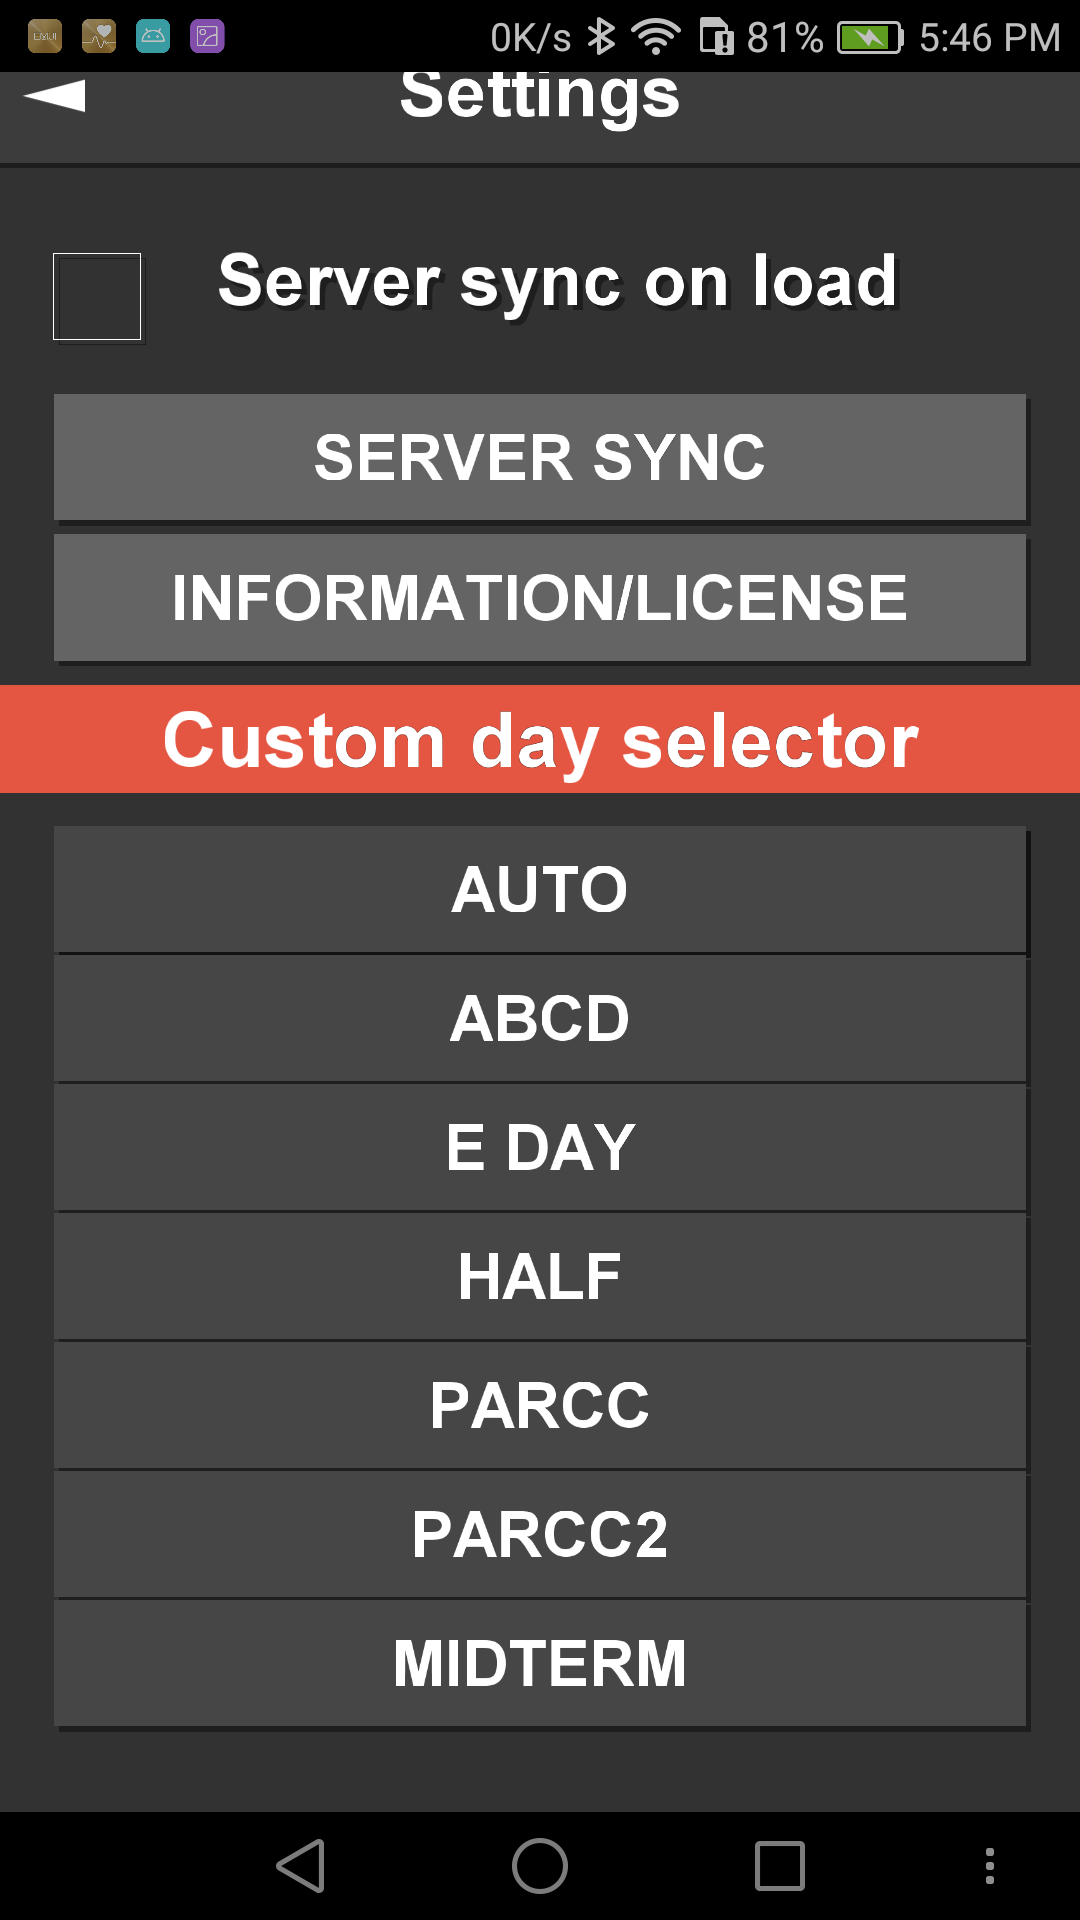The image size is (1080, 1920).
Task: Tap the back arrow in Settings header
Action: pyautogui.click(x=55, y=96)
